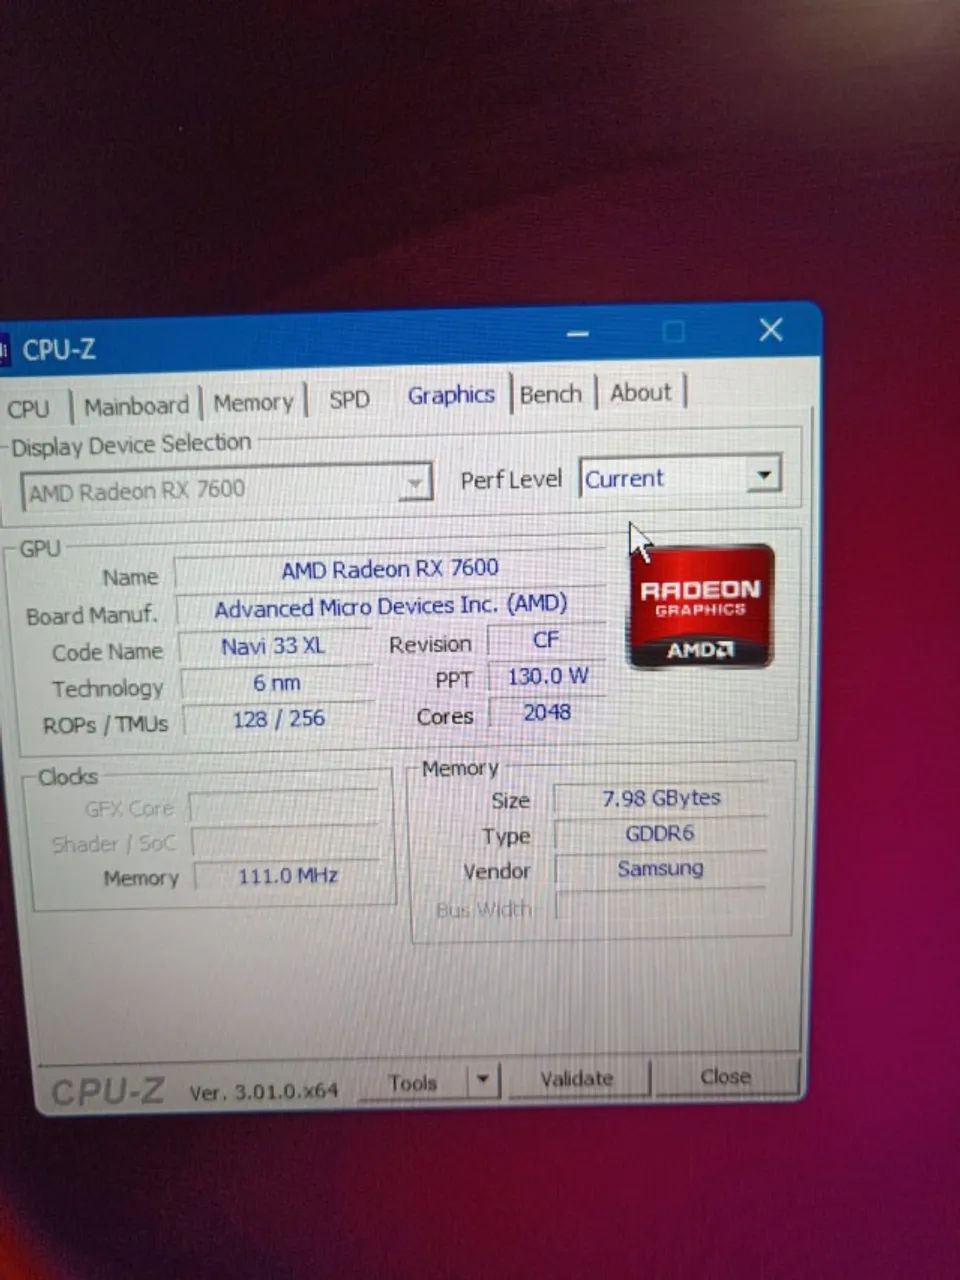Click the Code Name value Navi 33 XL
This screenshot has width=960, height=1280.
273,646
